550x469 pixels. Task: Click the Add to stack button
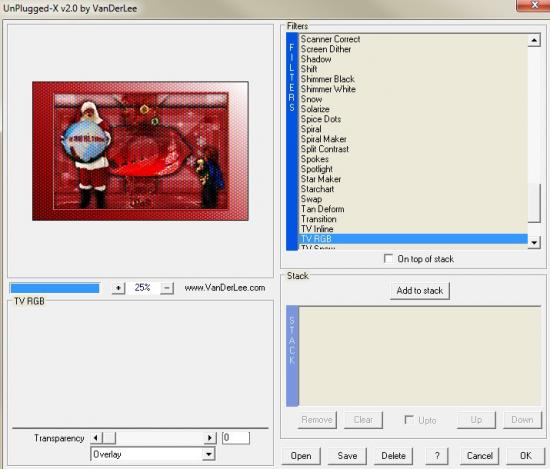coord(420,291)
